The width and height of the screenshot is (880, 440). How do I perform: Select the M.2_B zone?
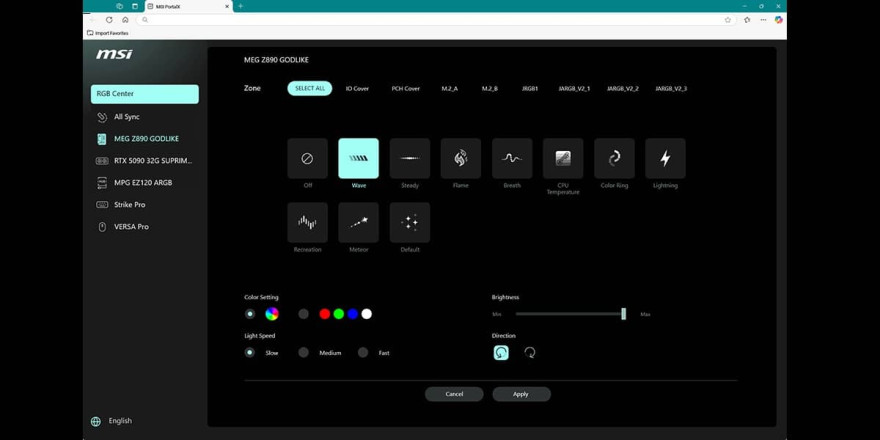489,89
